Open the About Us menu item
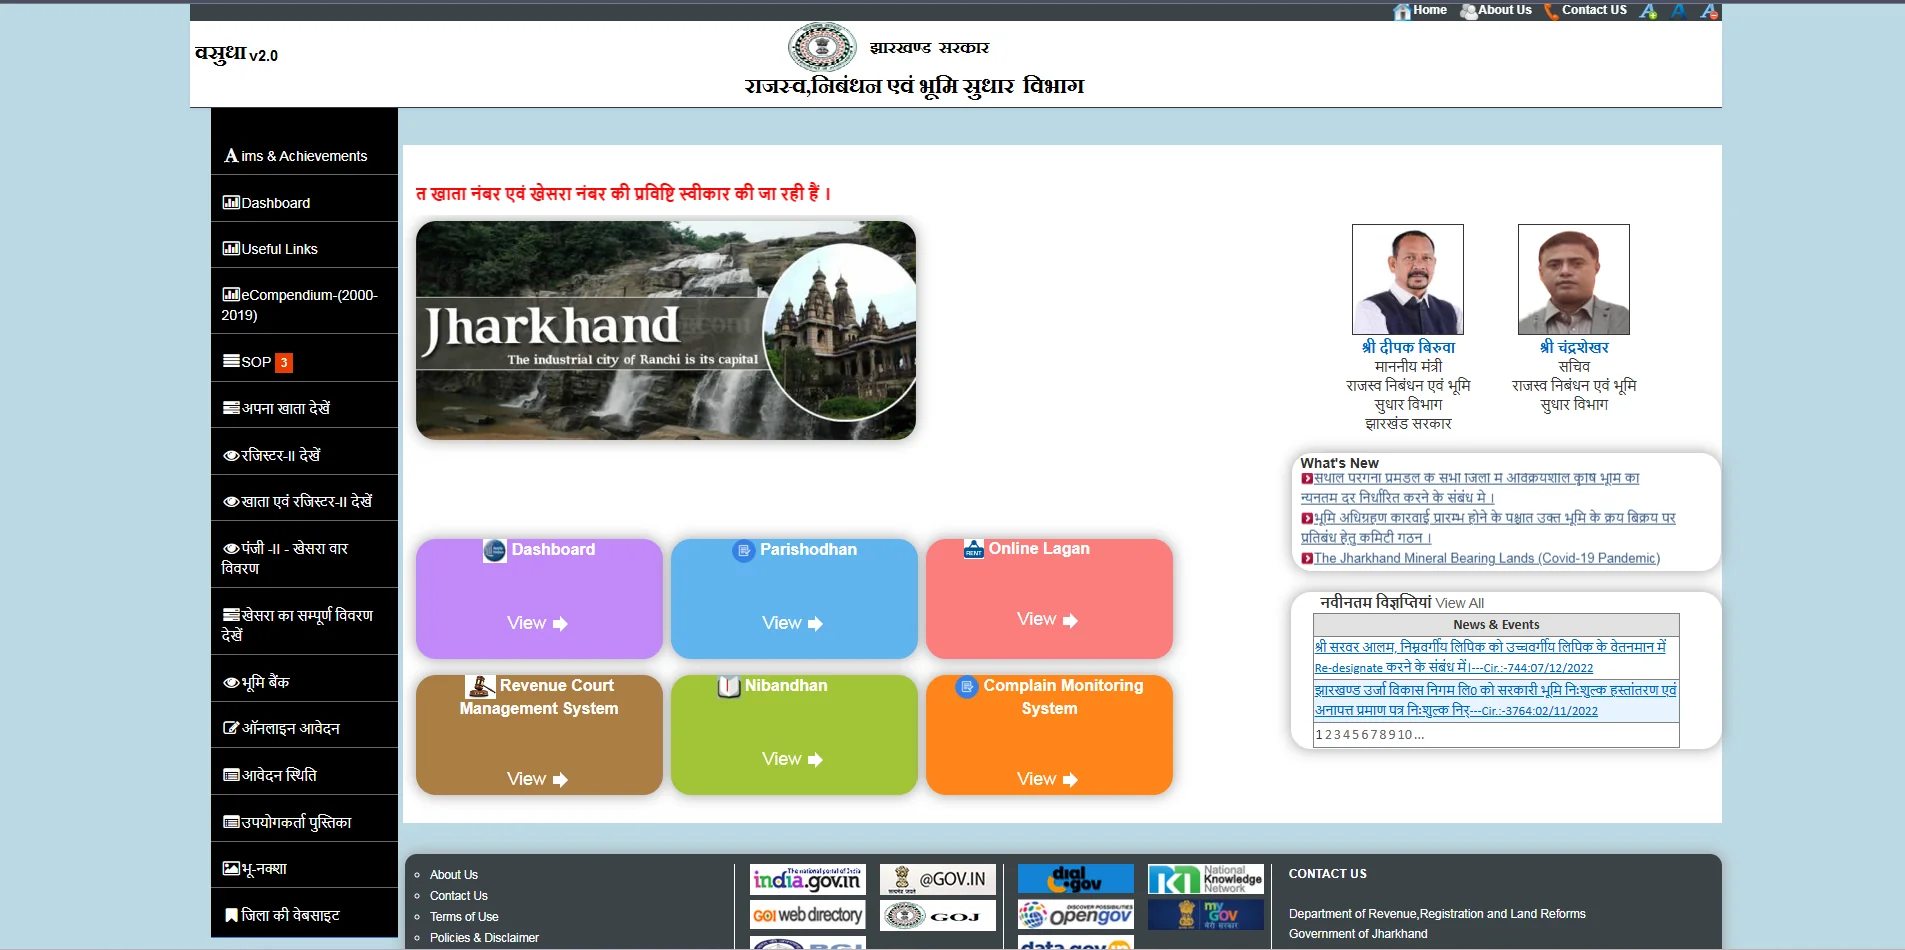The height and width of the screenshot is (950, 1905). tap(1503, 11)
